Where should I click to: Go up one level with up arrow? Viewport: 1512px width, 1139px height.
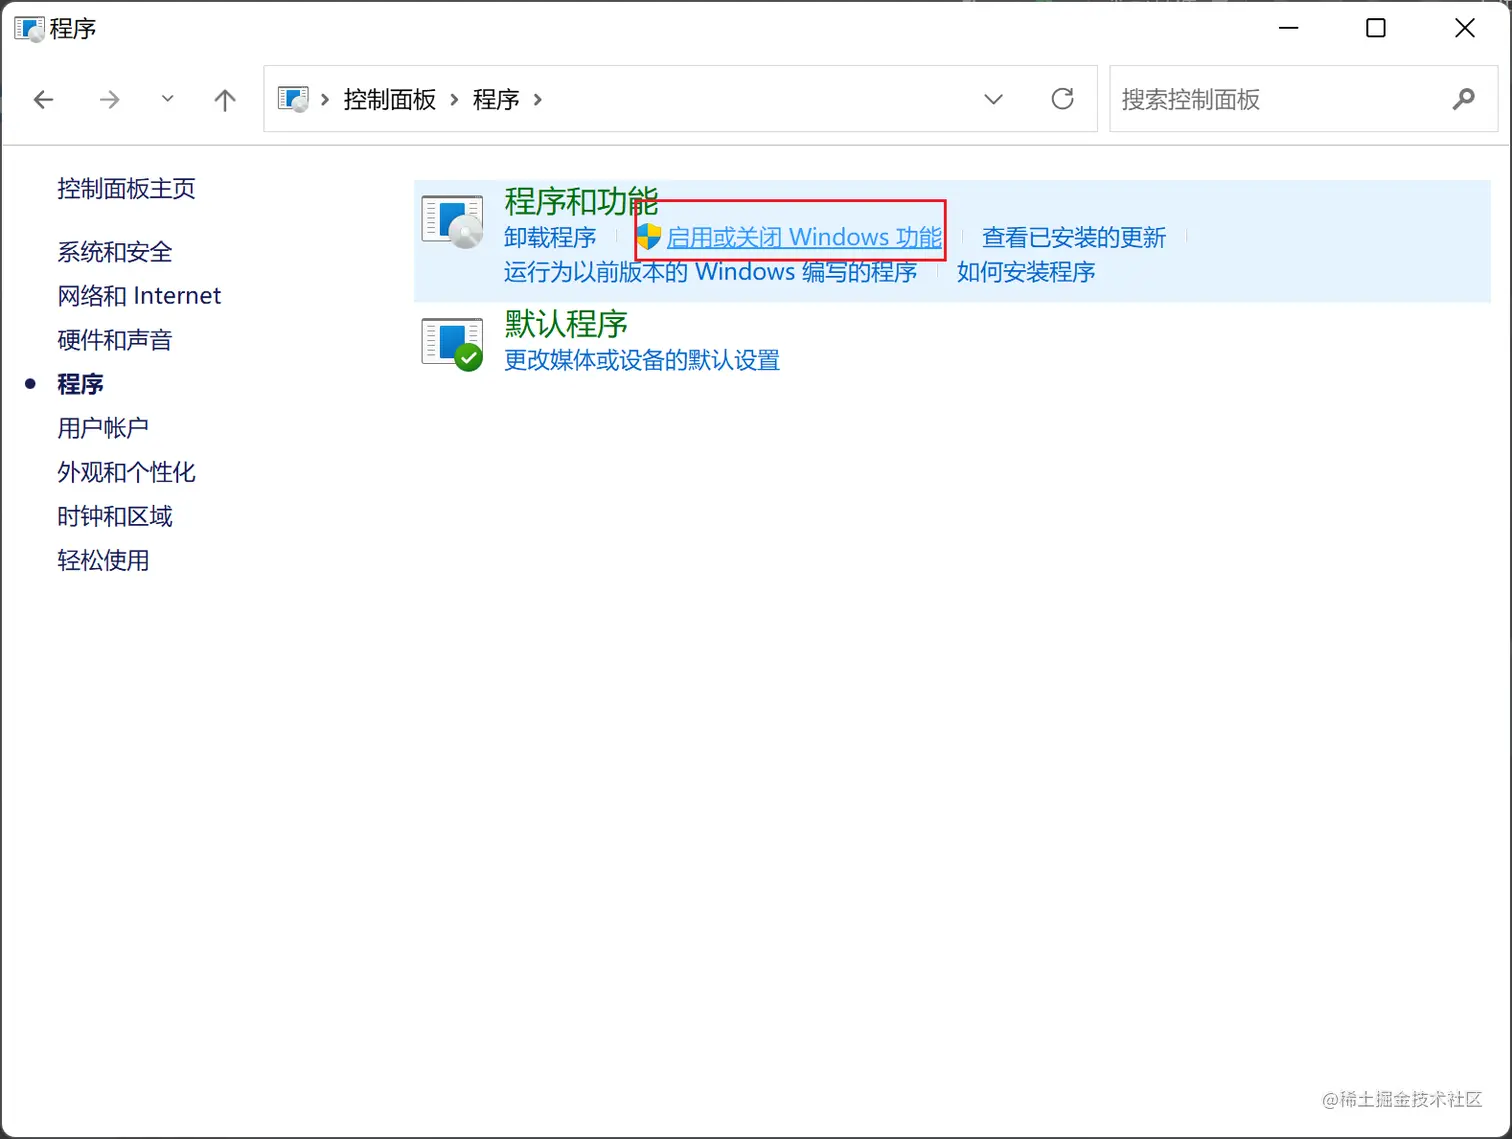tap(225, 99)
